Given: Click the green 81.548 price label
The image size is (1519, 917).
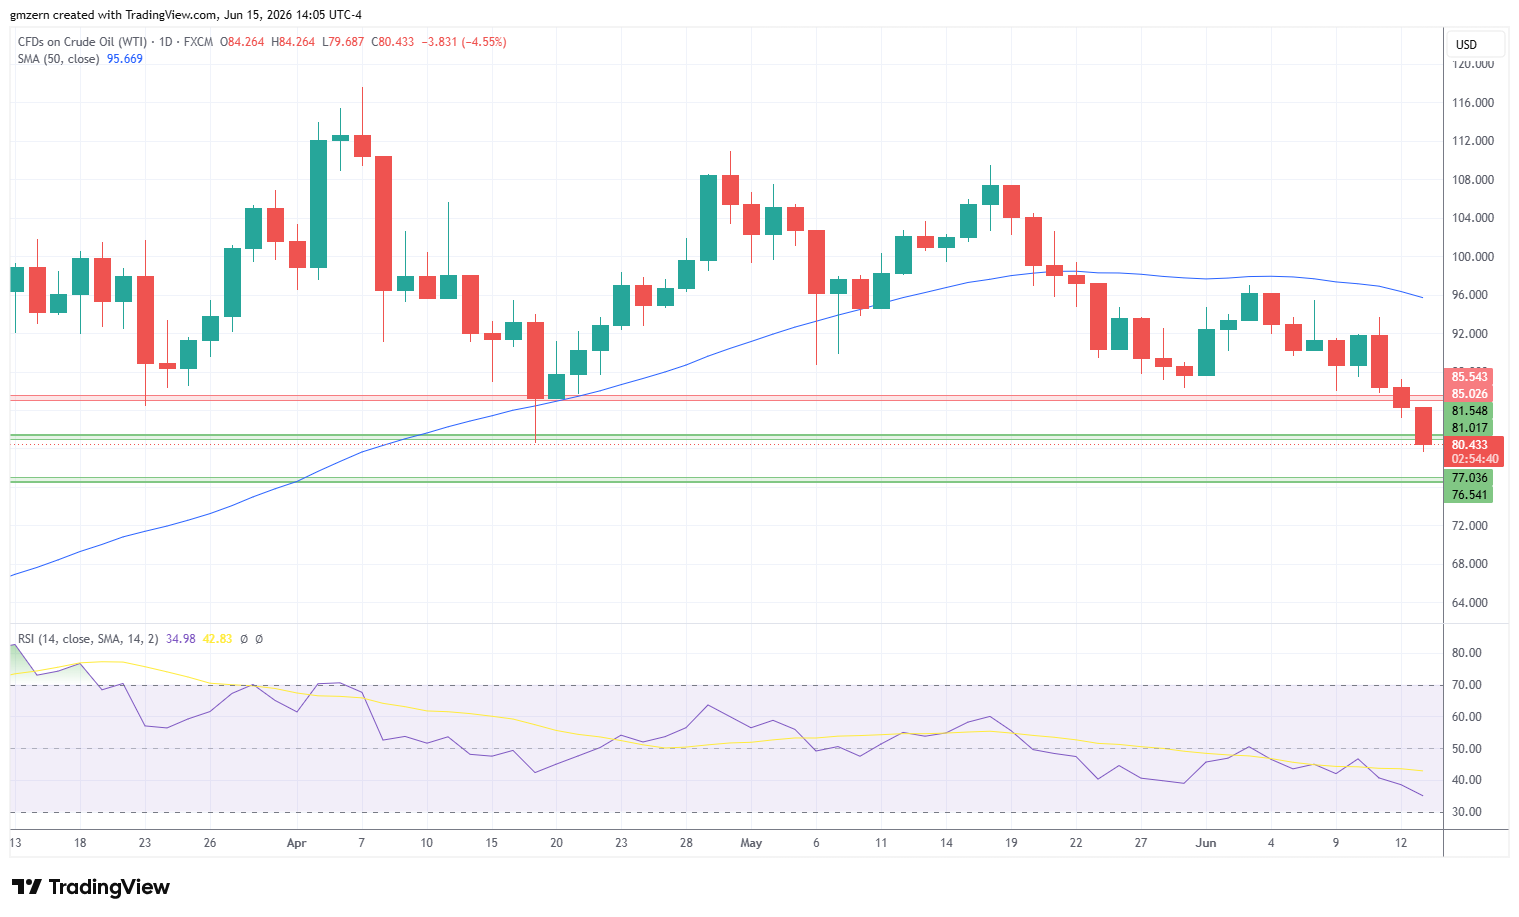Looking at the screenshot, I should 1470,411.
